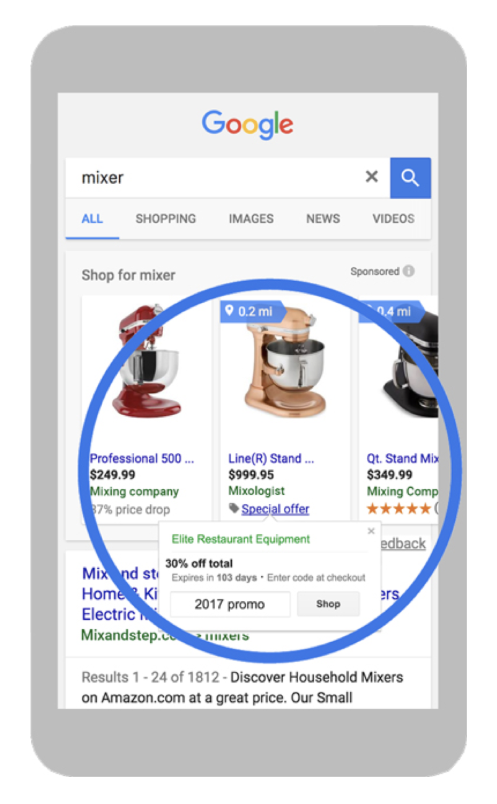
Task: Select the NEWS tab
Action: 323,219
